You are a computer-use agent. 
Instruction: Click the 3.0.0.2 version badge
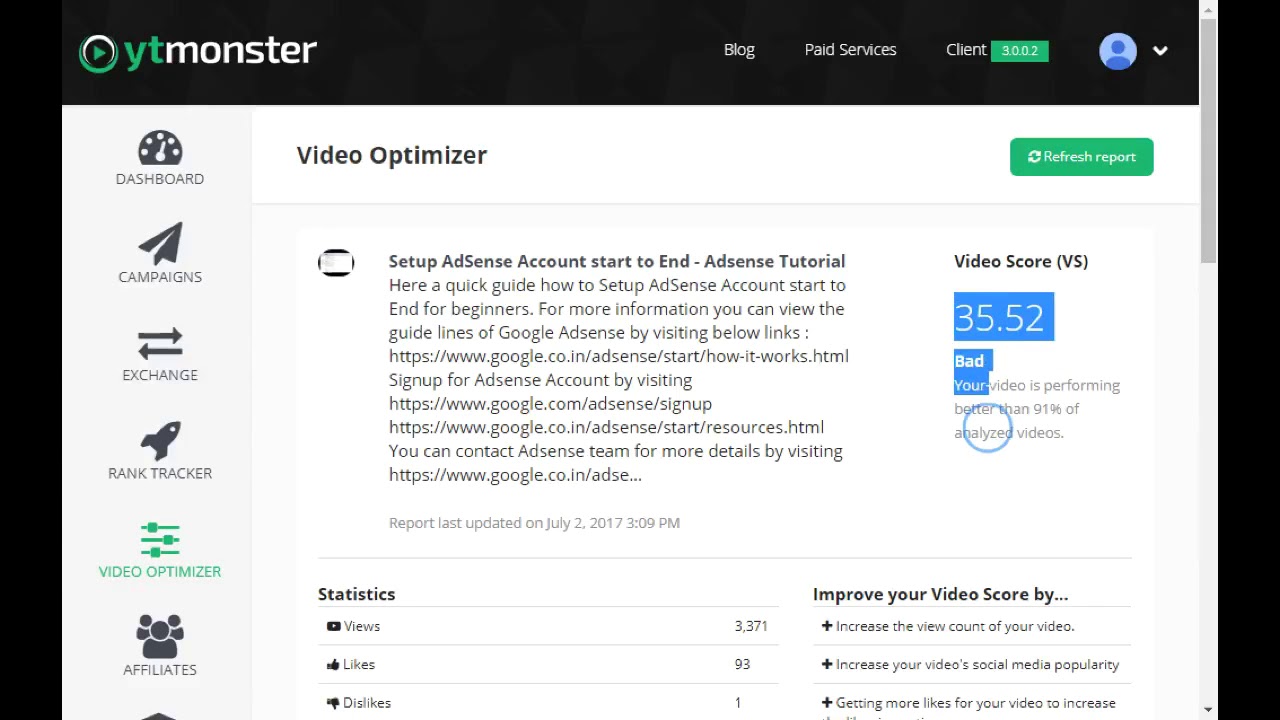1020,51
